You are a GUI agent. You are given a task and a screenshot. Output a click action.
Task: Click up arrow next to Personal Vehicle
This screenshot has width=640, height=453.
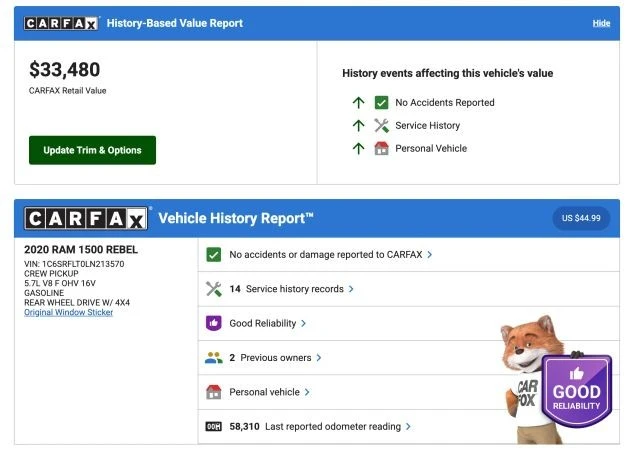tap(358, 148)
